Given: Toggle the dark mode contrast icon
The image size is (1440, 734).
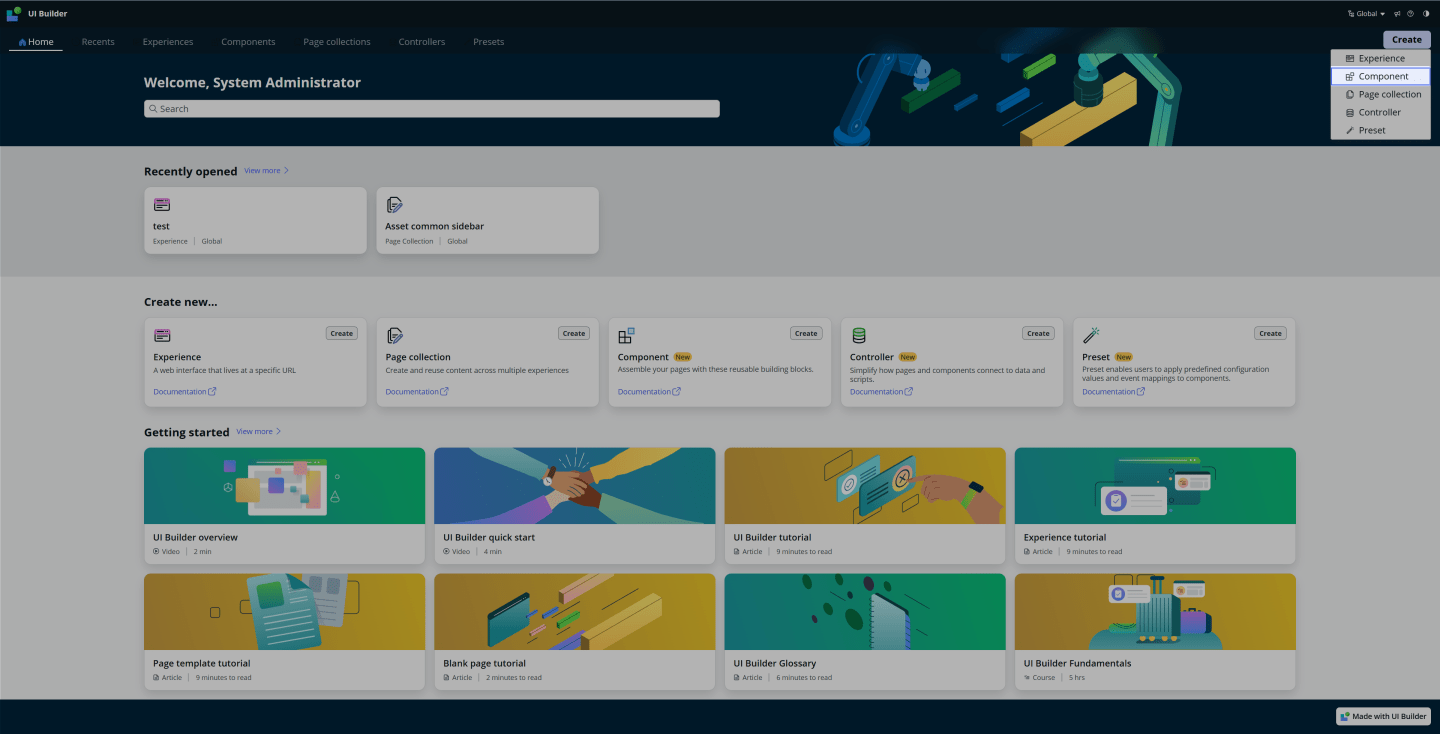Looking at the screenshot, I should pos(1426,13).
